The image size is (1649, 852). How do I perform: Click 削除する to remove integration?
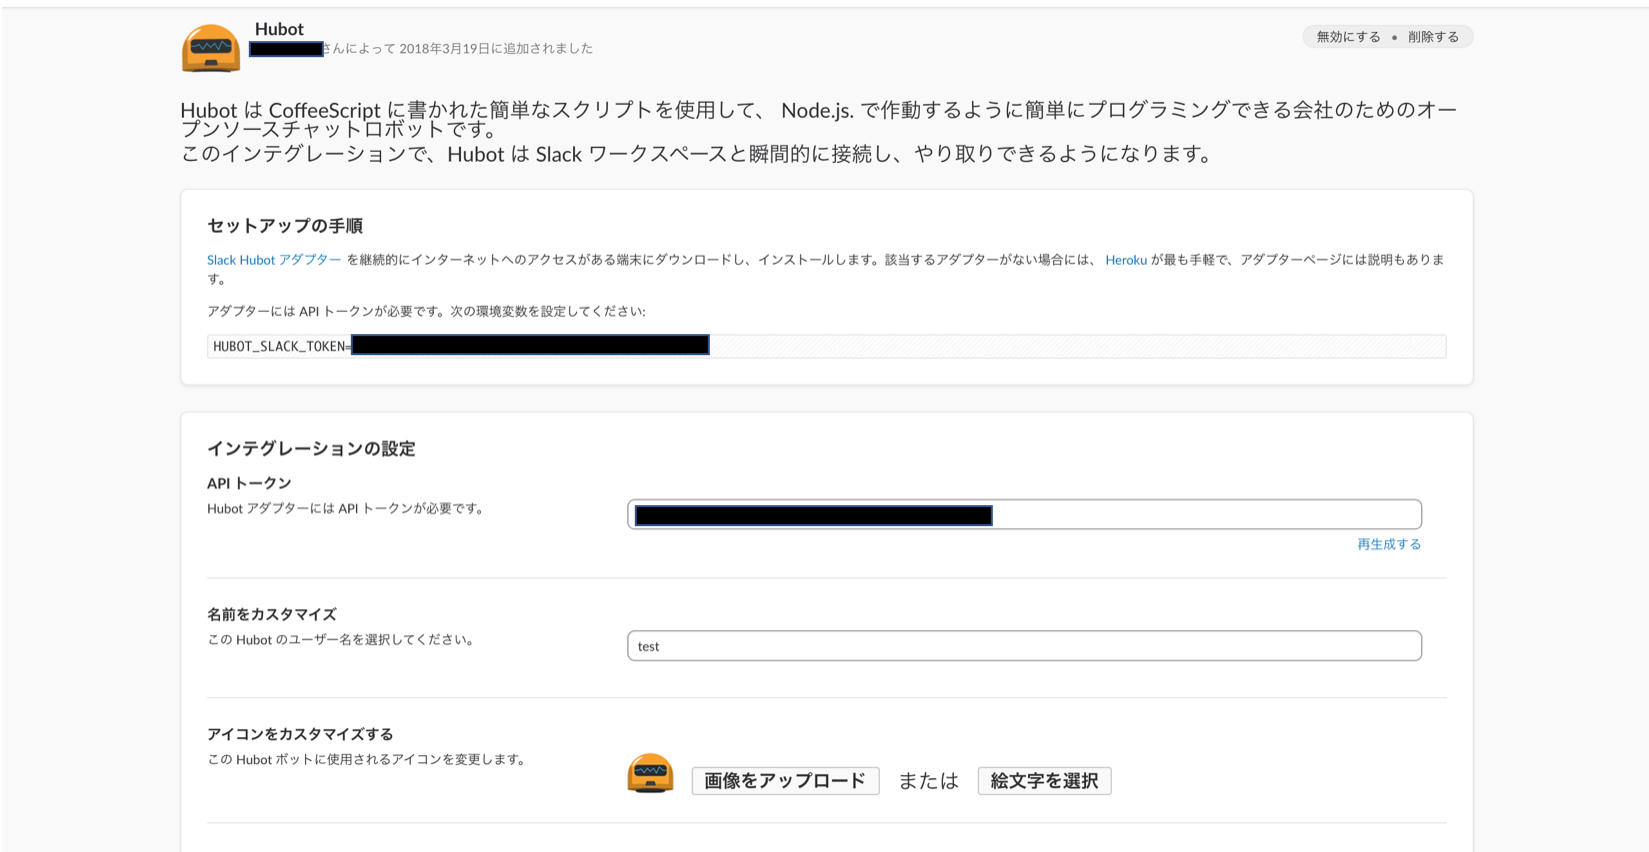point(1433,37)
